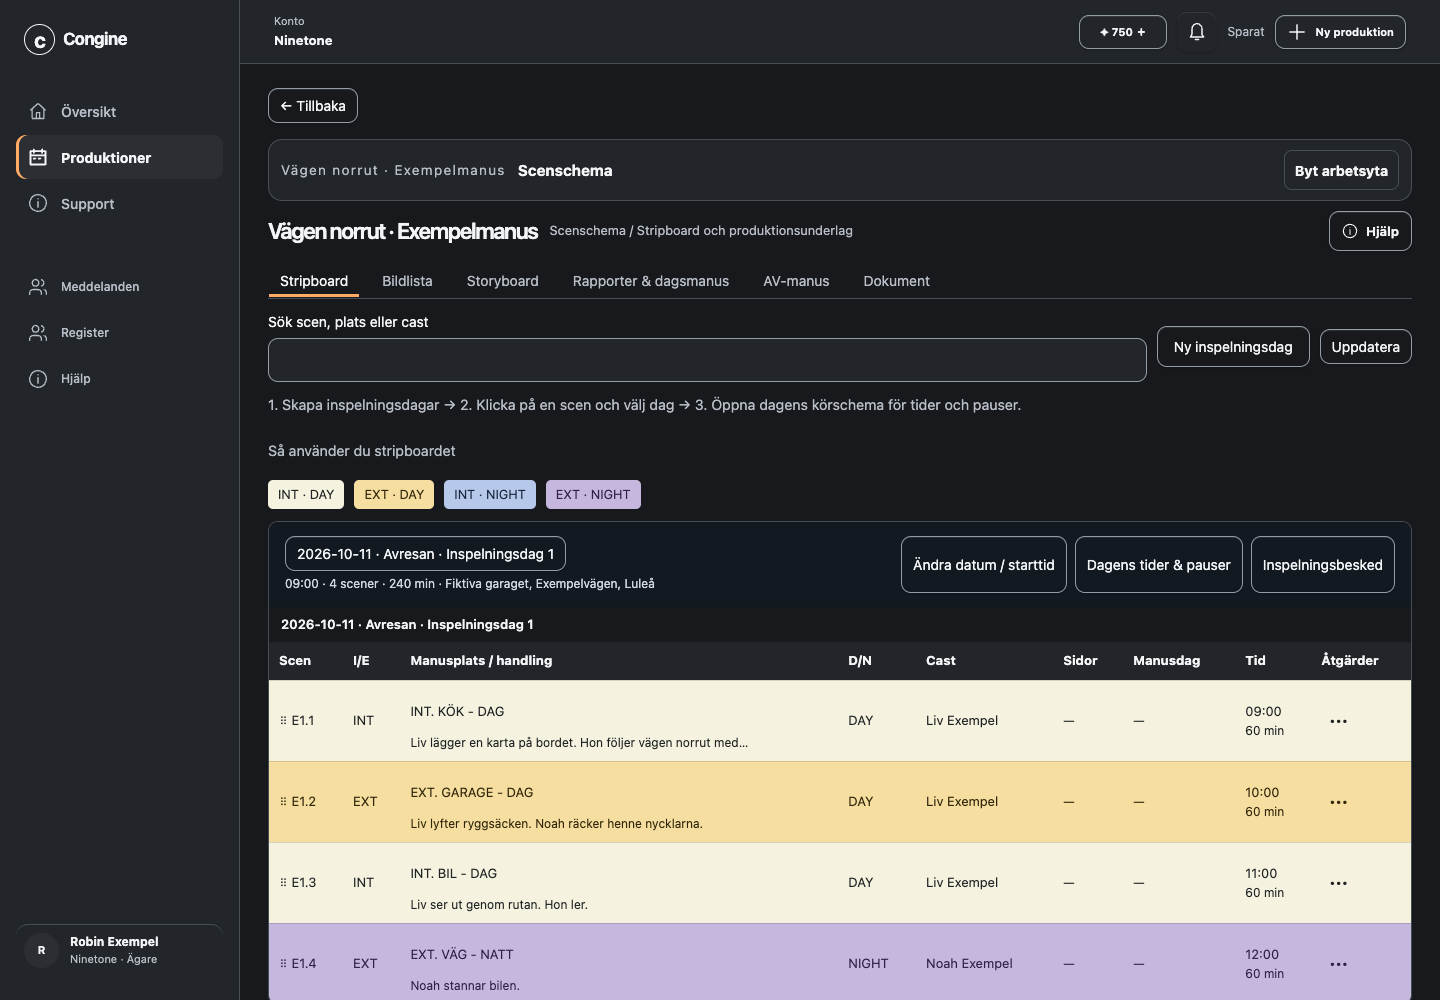The image size is (1440, 1000).
Task: Open Hjälp in the sidebar
Action: [119, 379]
